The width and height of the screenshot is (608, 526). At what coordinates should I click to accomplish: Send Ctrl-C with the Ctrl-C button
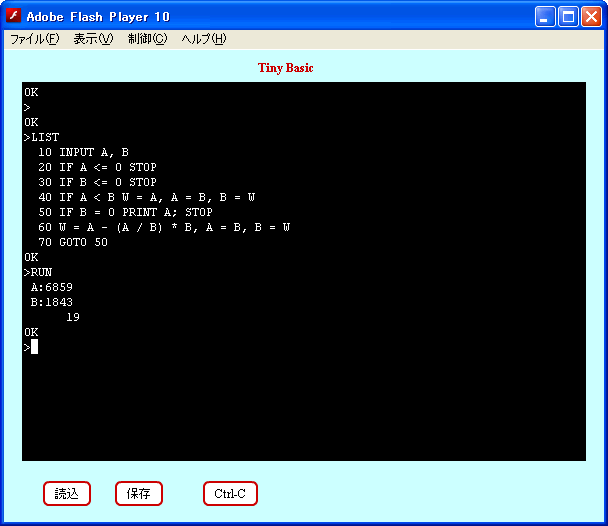[x=230, y=493]
